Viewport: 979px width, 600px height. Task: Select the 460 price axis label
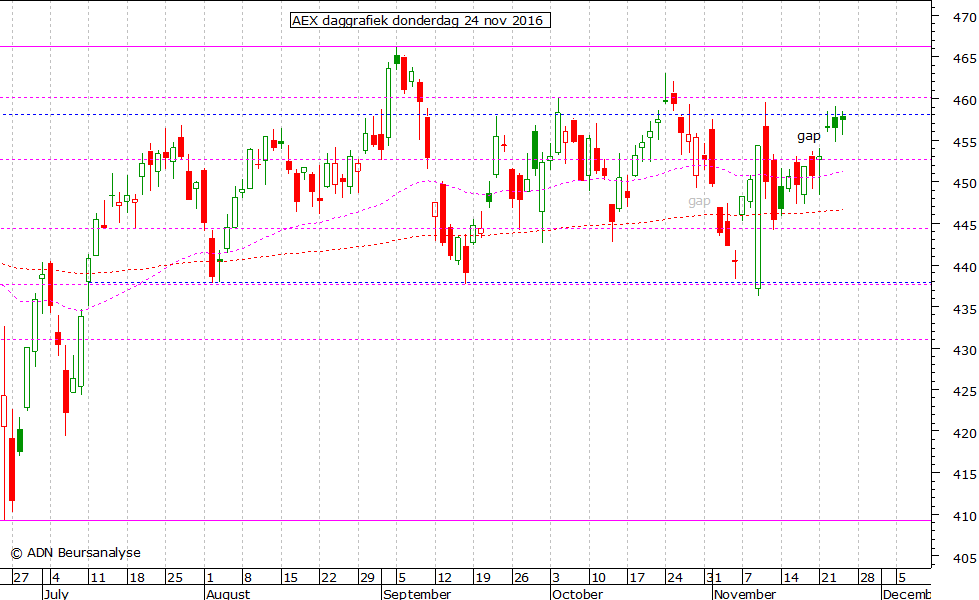coord(965,101)
